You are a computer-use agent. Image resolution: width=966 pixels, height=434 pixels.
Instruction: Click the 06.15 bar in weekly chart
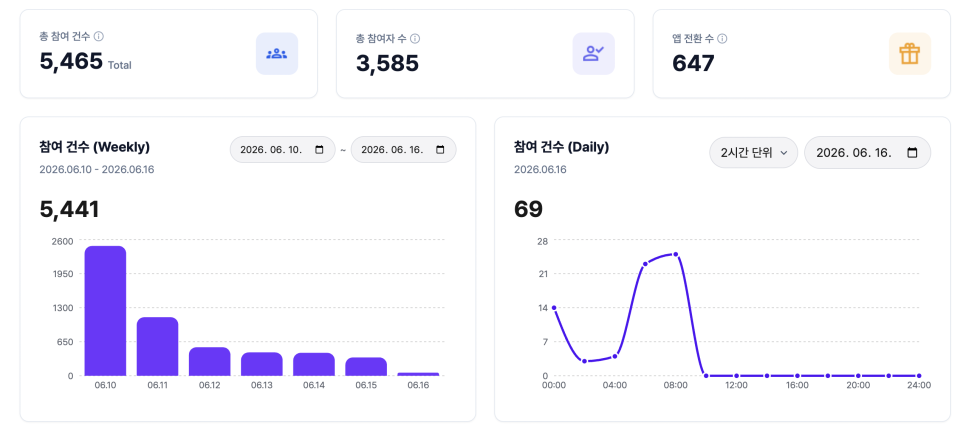[x=366, y=366]
